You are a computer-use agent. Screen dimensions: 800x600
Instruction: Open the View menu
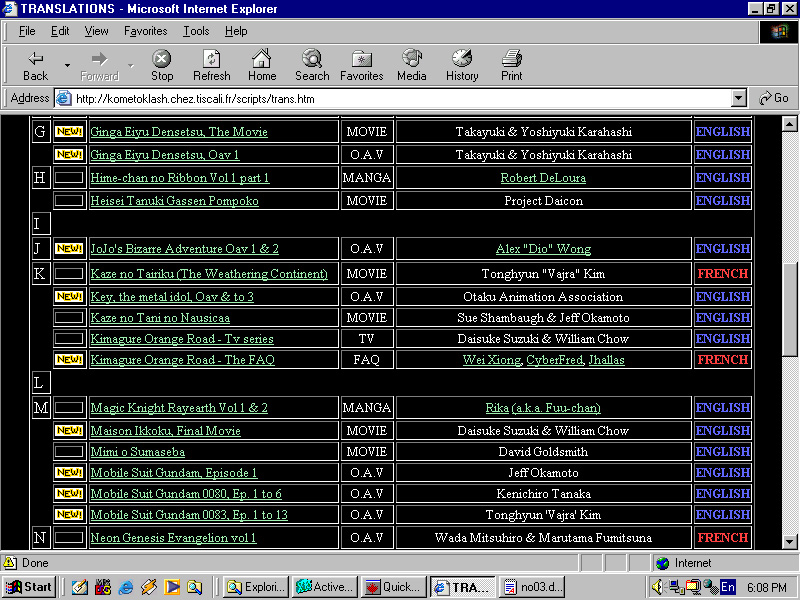pos(96,31)
